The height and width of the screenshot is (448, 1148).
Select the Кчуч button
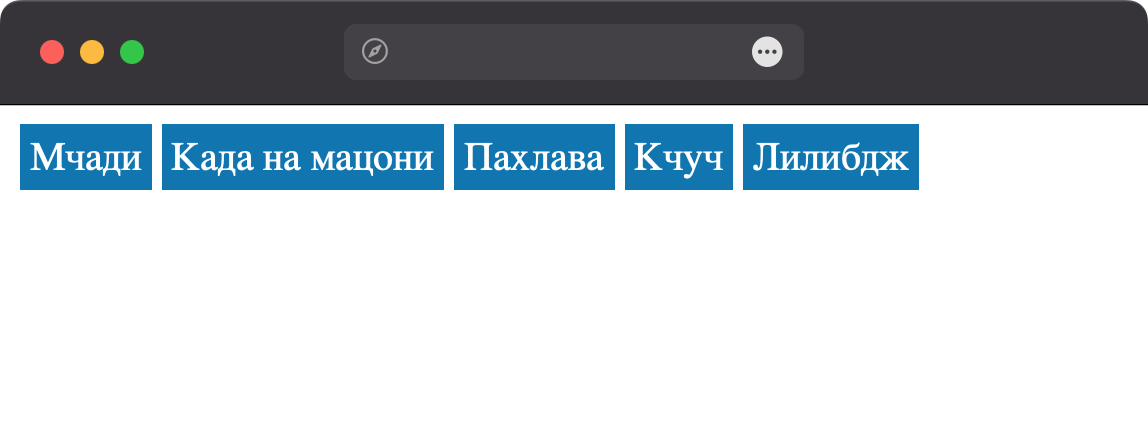(x=678, y=157)
